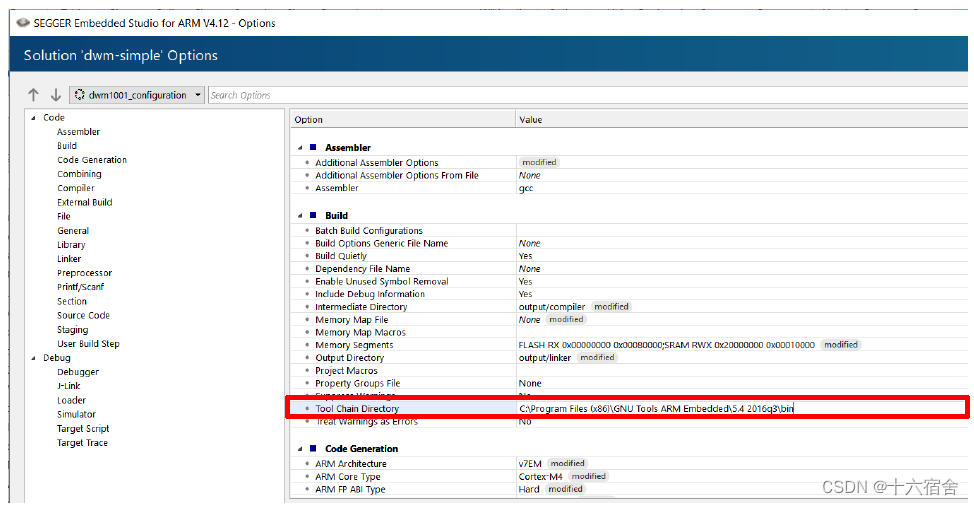This screenshot has width=974, height=505.
Task: Select Code Generation tree item
Action: [x=92, y=160]
